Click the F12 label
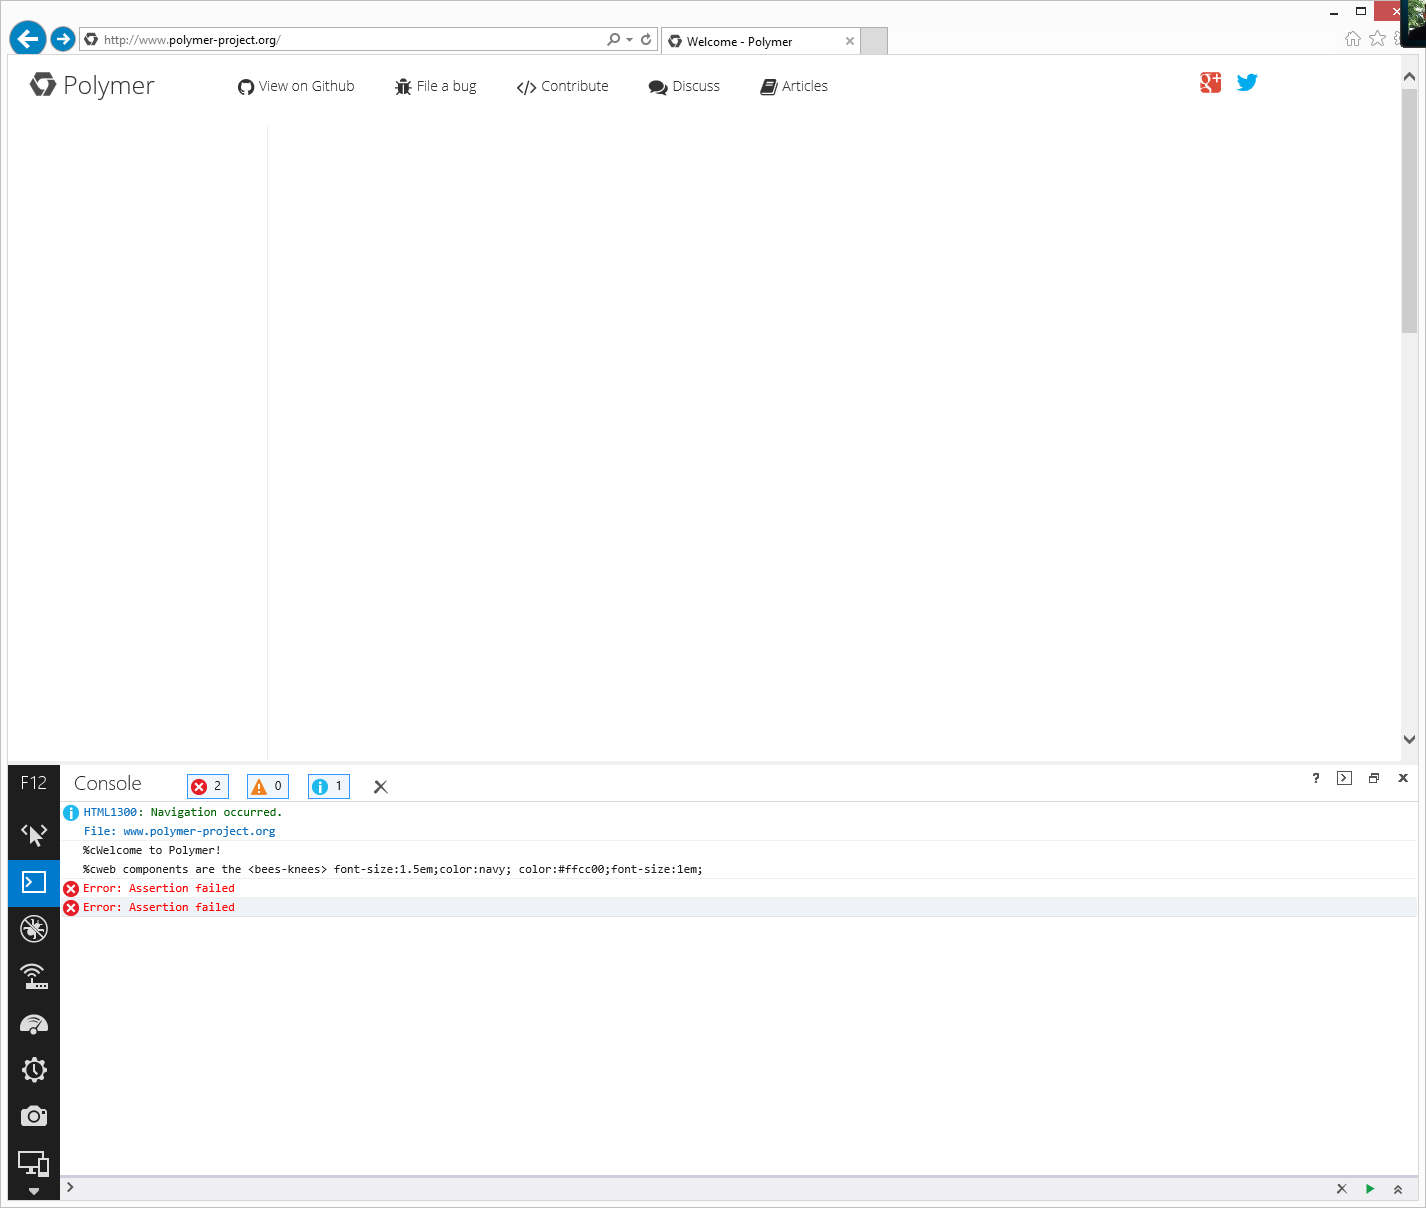1426x1208 pixels. [34, 783]
